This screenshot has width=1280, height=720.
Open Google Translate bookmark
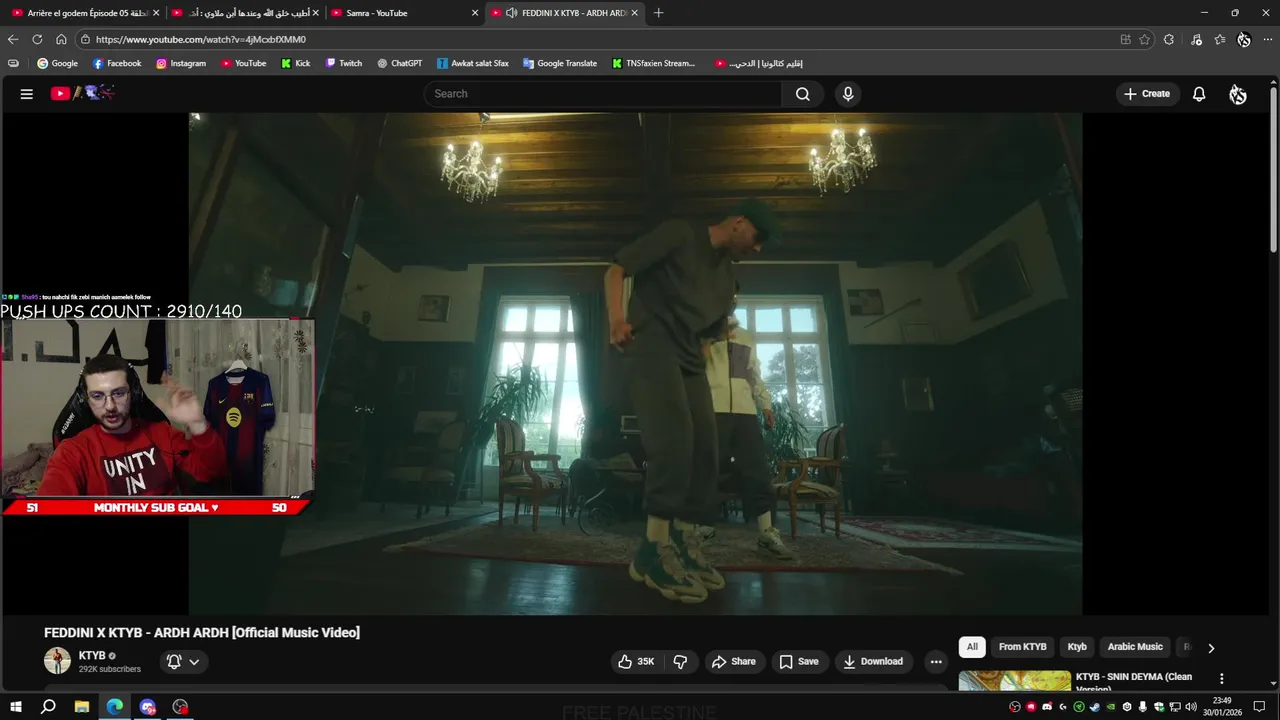pos(560,63)
